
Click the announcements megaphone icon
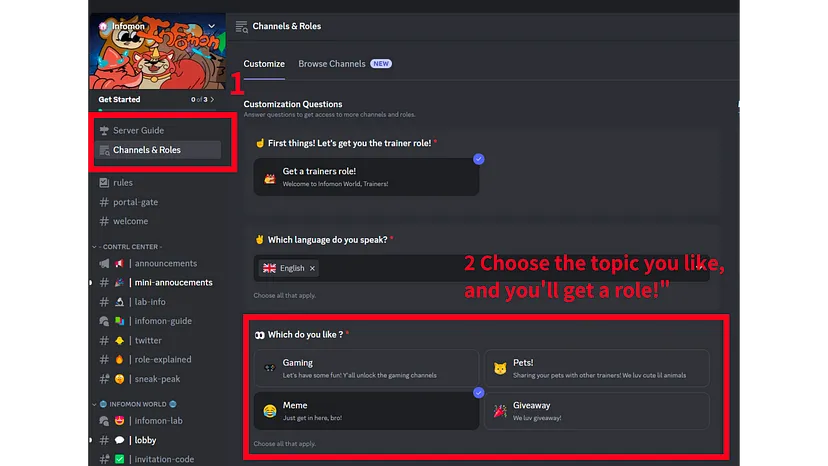click(104, 263)
